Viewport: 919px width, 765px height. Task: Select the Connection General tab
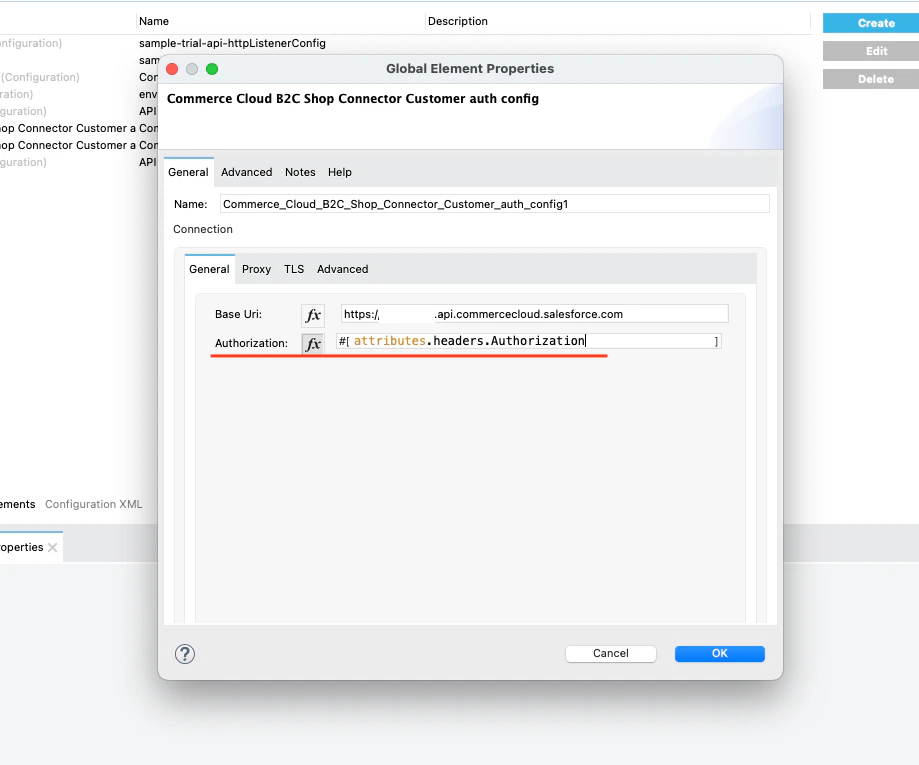[209, 270]
